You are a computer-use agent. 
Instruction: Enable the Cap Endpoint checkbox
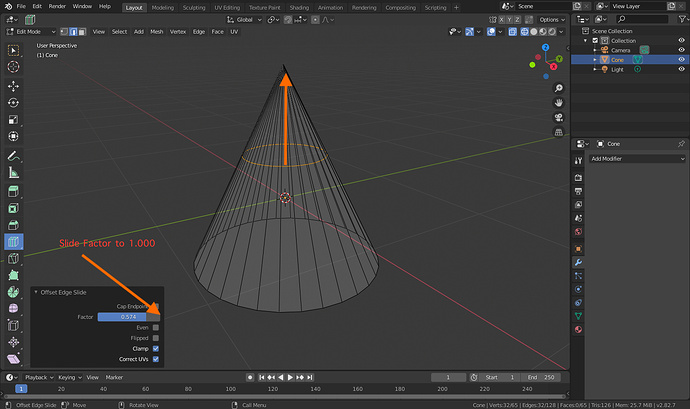pyautogui.click(x=156, y=306)
